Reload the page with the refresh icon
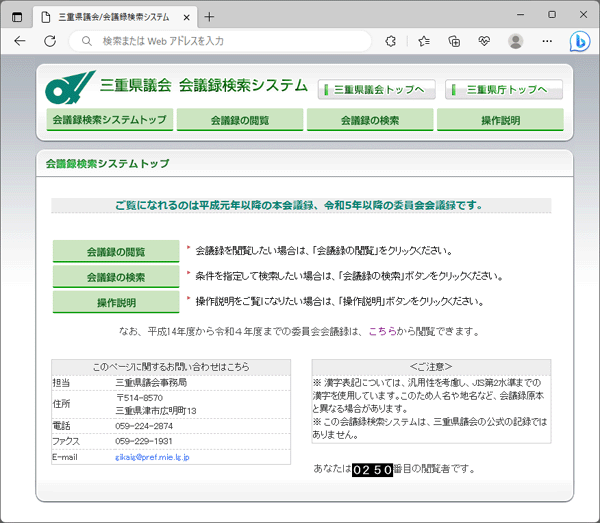The image size is (600, 523). click(50, 41)
